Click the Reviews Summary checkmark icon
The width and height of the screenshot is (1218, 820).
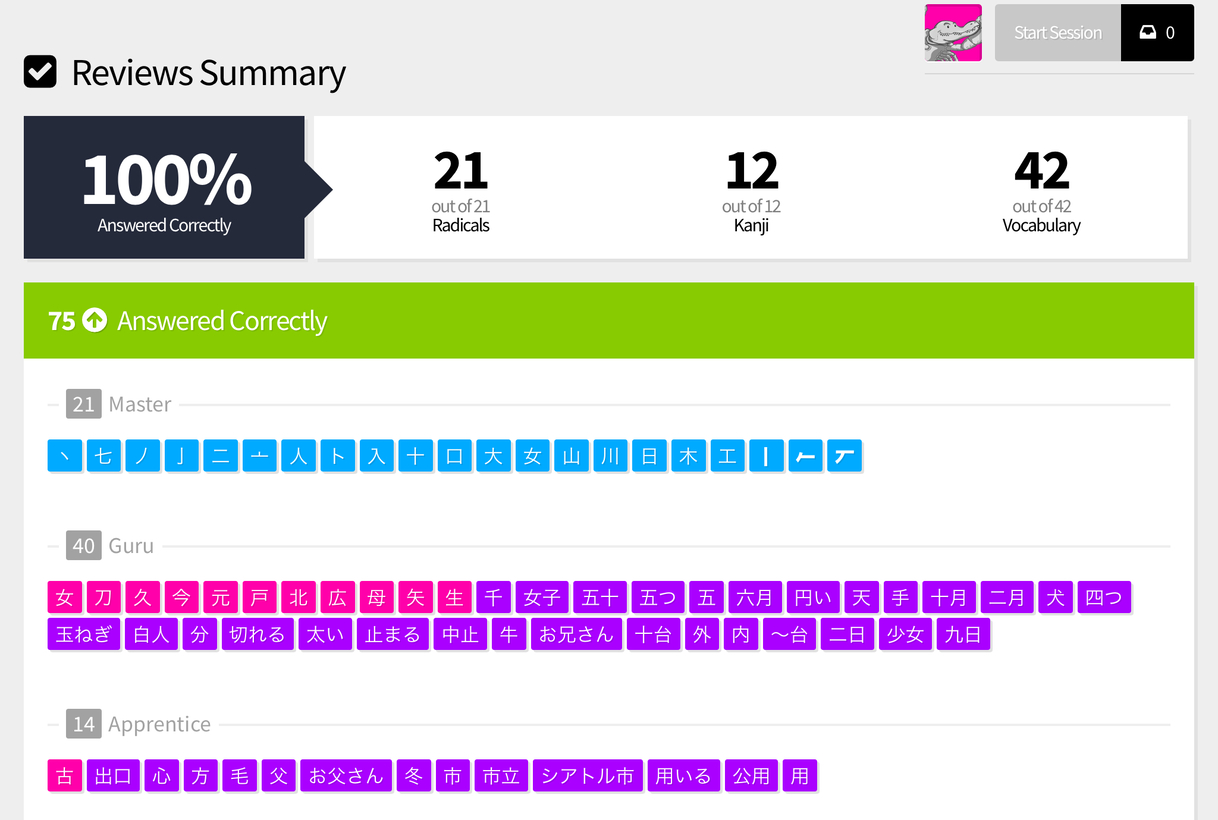pos(40,72)
